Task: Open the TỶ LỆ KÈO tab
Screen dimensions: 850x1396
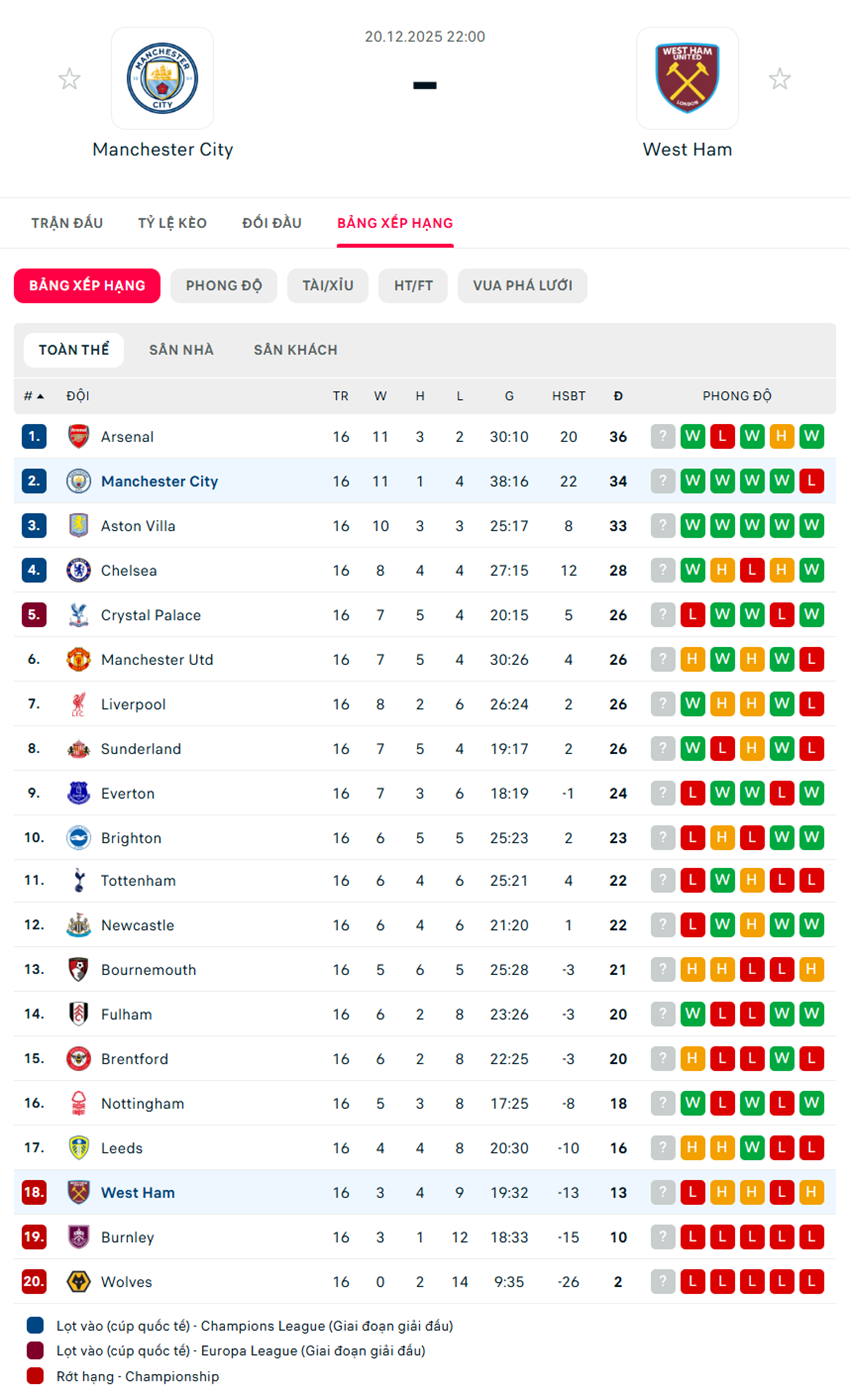Action: point(173,223)
